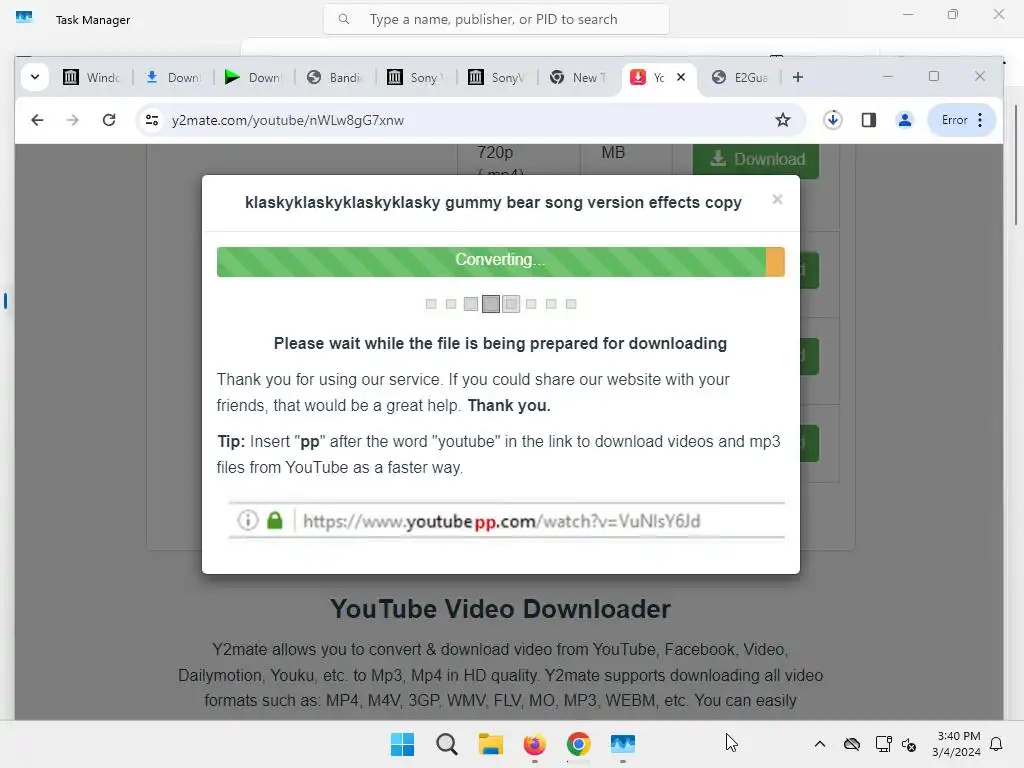Click the y2mate URL in the address bar
1024x768 pixels.
287,120
